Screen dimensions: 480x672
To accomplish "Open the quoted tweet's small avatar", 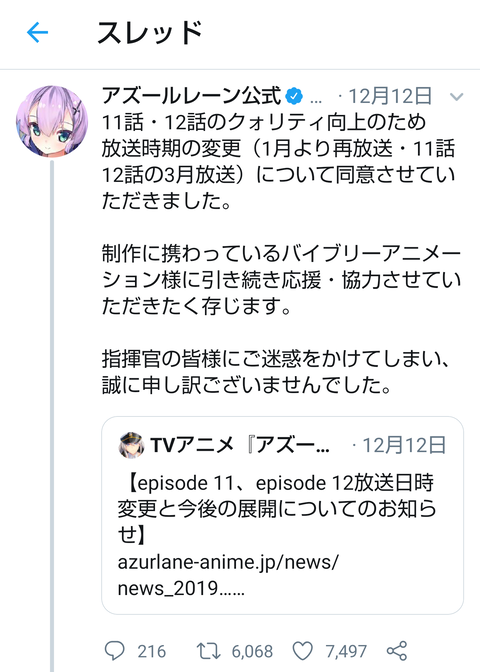I will [x=131, y=445].
